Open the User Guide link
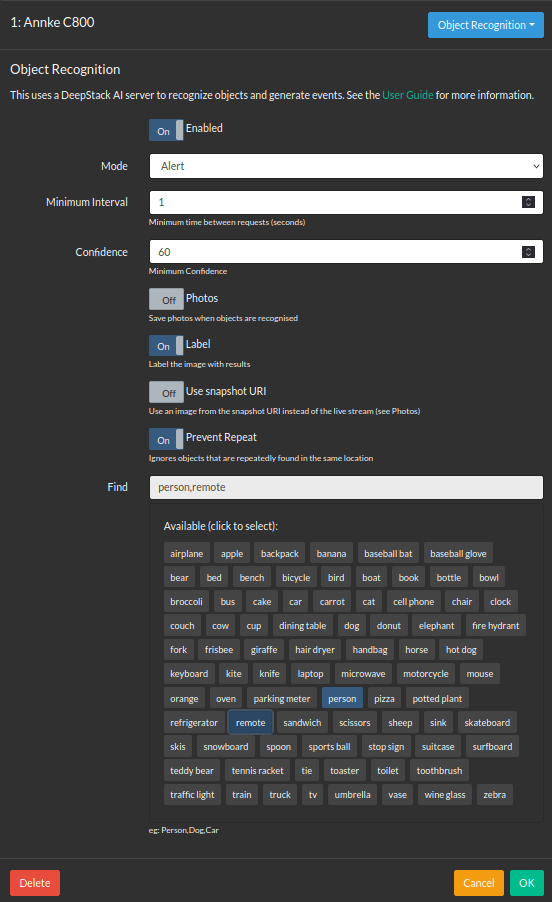The image size is (552, 902). coord(408,95)
